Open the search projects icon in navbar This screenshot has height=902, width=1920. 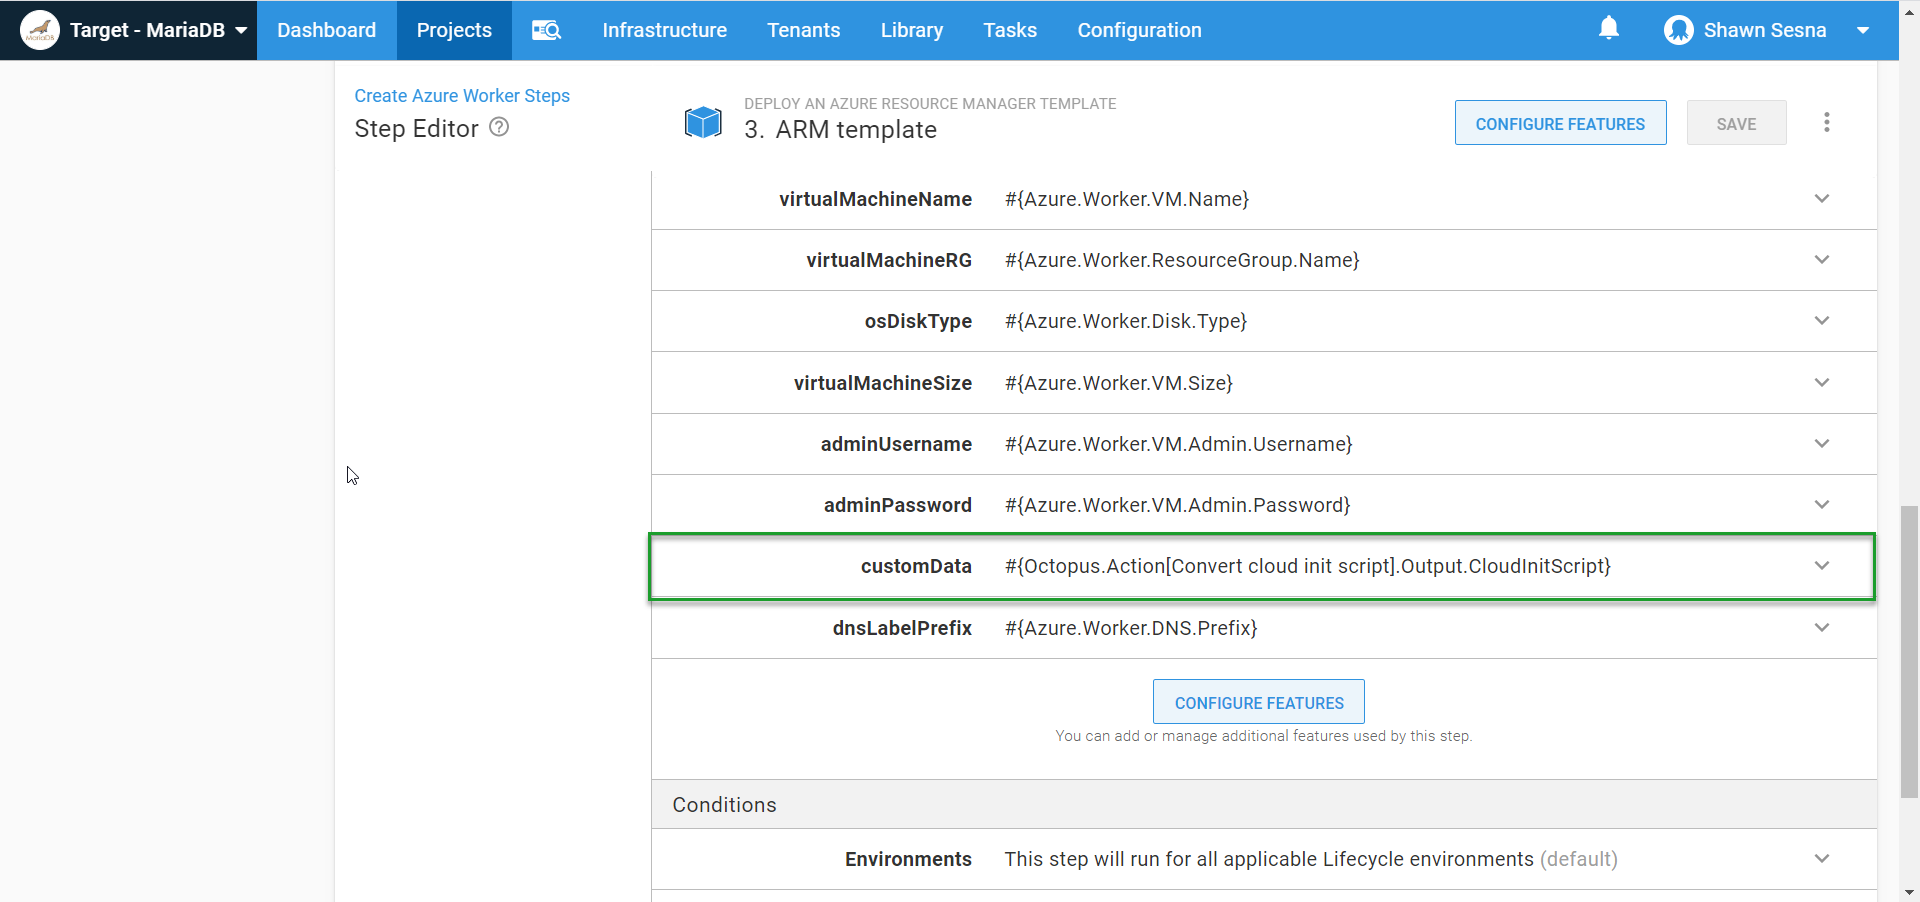coord(546,30)
